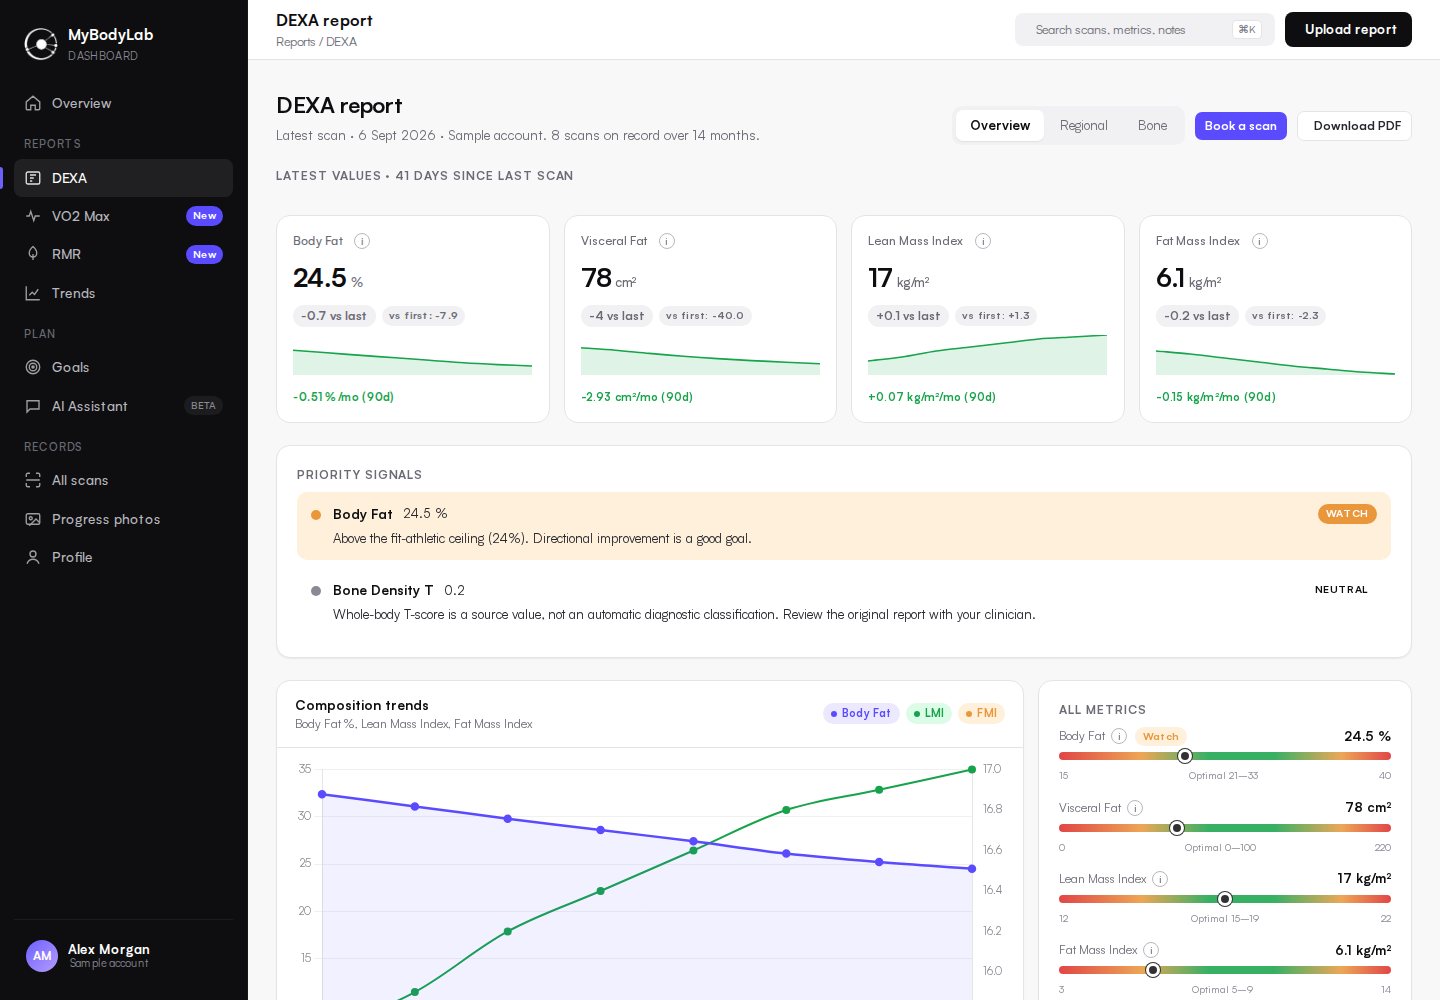Click info icon next to Fat Mass Index in All Metrics
Viewport: 1440px width, 1000px height.
[x=1151, y=950]
